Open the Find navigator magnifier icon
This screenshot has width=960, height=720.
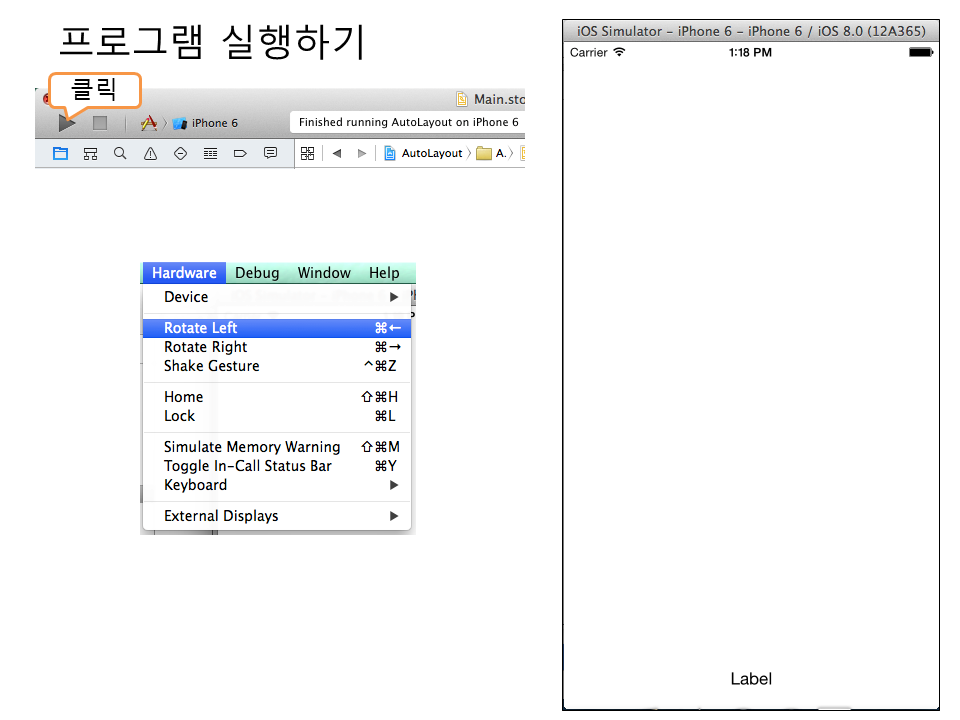120,153
